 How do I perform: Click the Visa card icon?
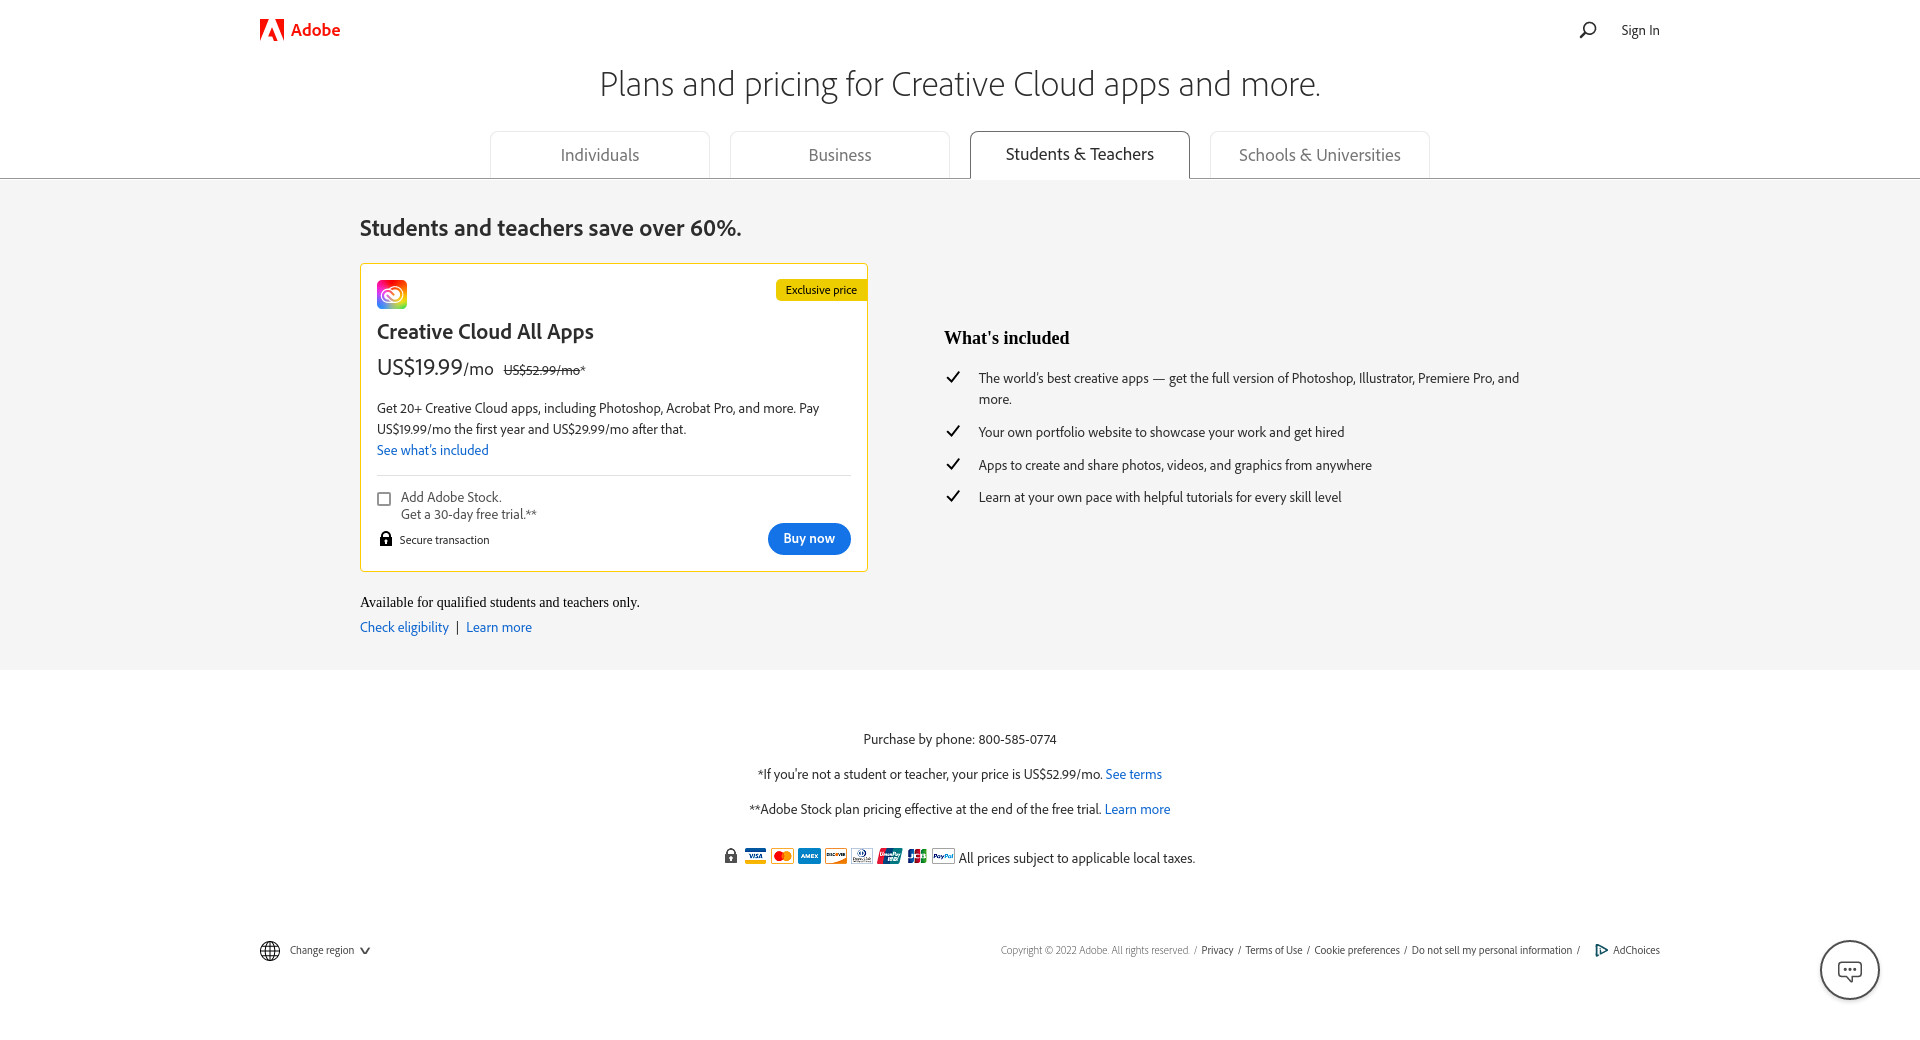(755, 856)
